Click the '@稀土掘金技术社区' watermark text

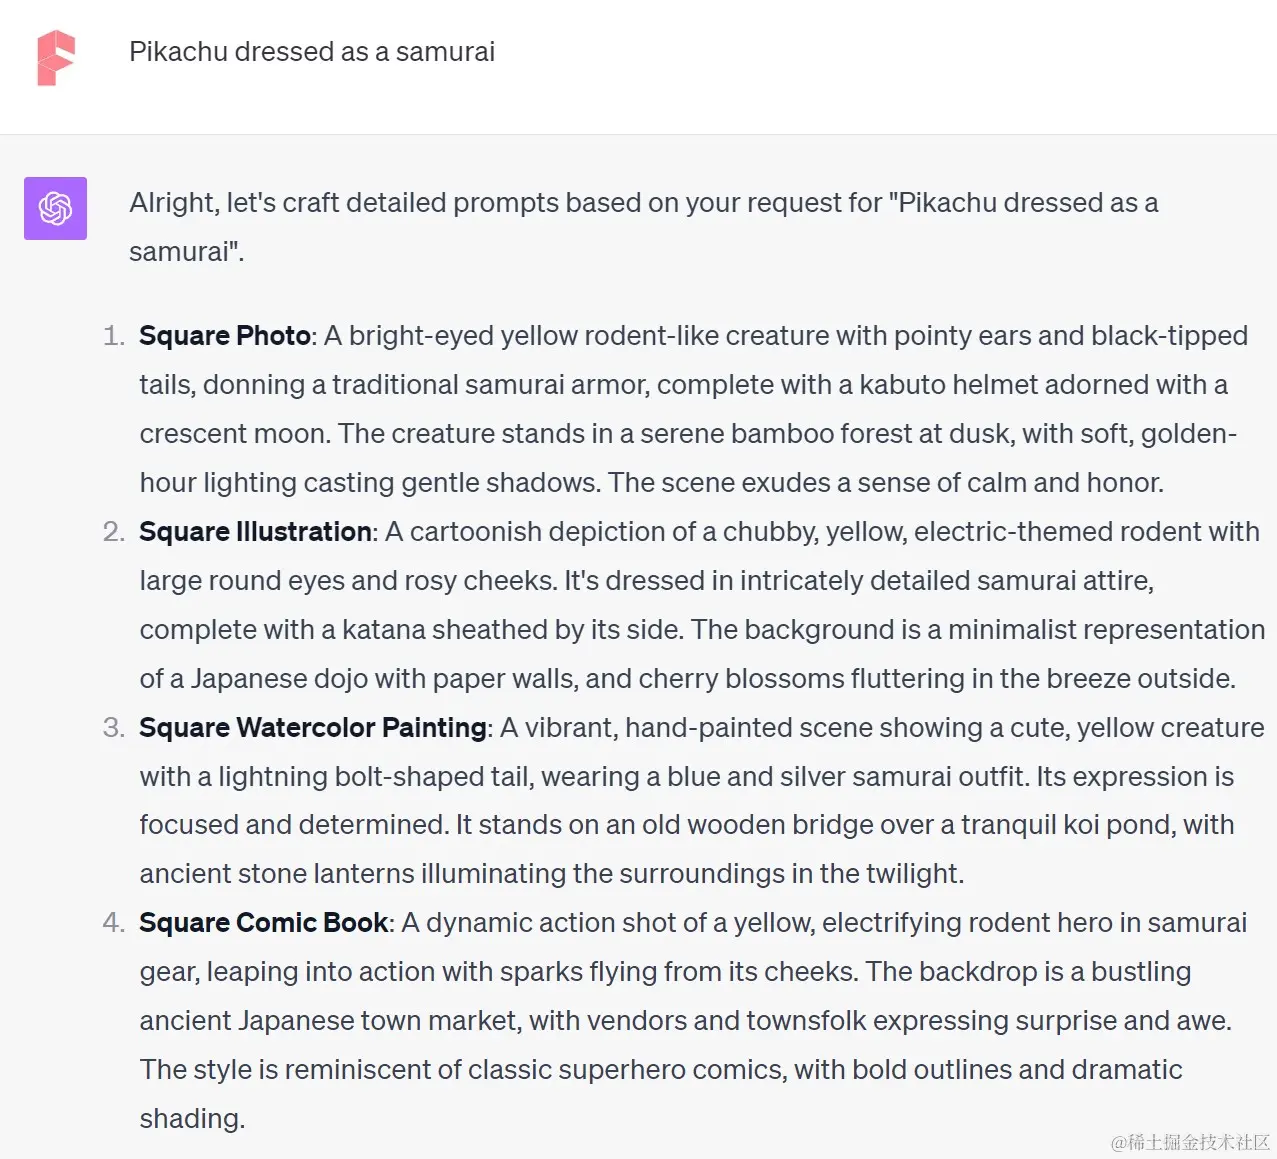[x=1190, y=1142]
